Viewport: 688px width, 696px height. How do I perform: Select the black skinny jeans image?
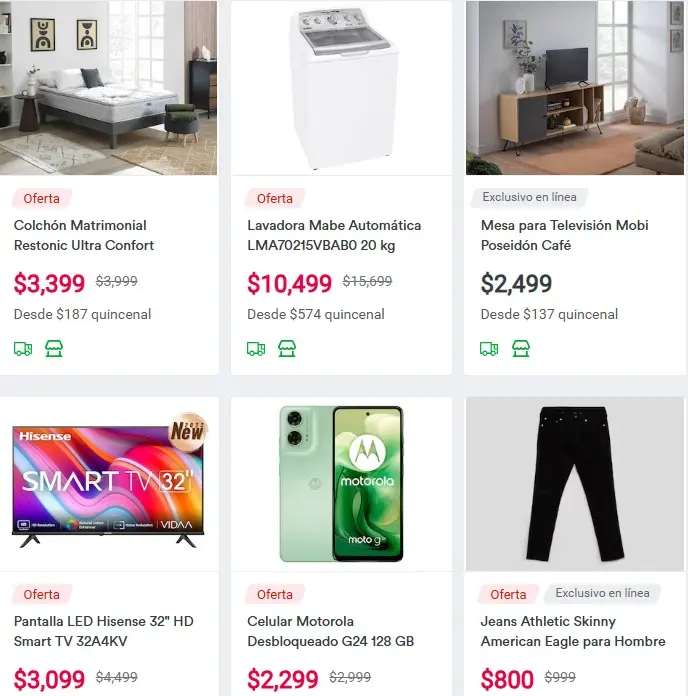575,484
